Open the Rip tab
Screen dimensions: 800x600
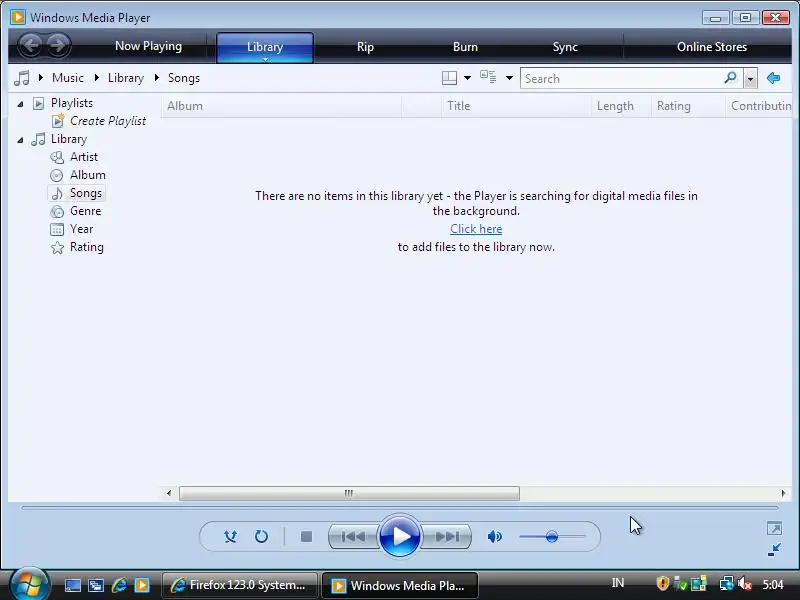coord(365,47)
